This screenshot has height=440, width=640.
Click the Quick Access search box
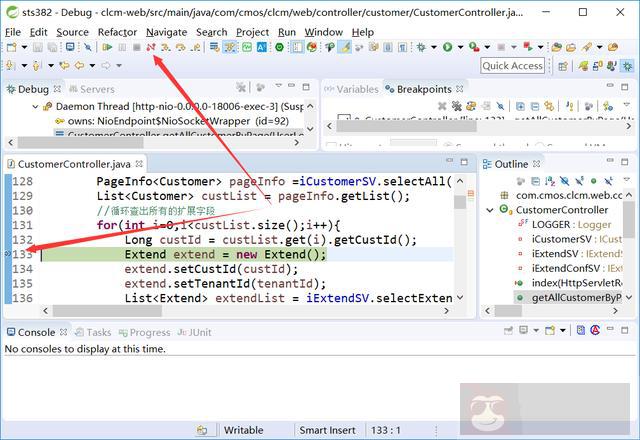pyautogui.click(x=512, y=65)
